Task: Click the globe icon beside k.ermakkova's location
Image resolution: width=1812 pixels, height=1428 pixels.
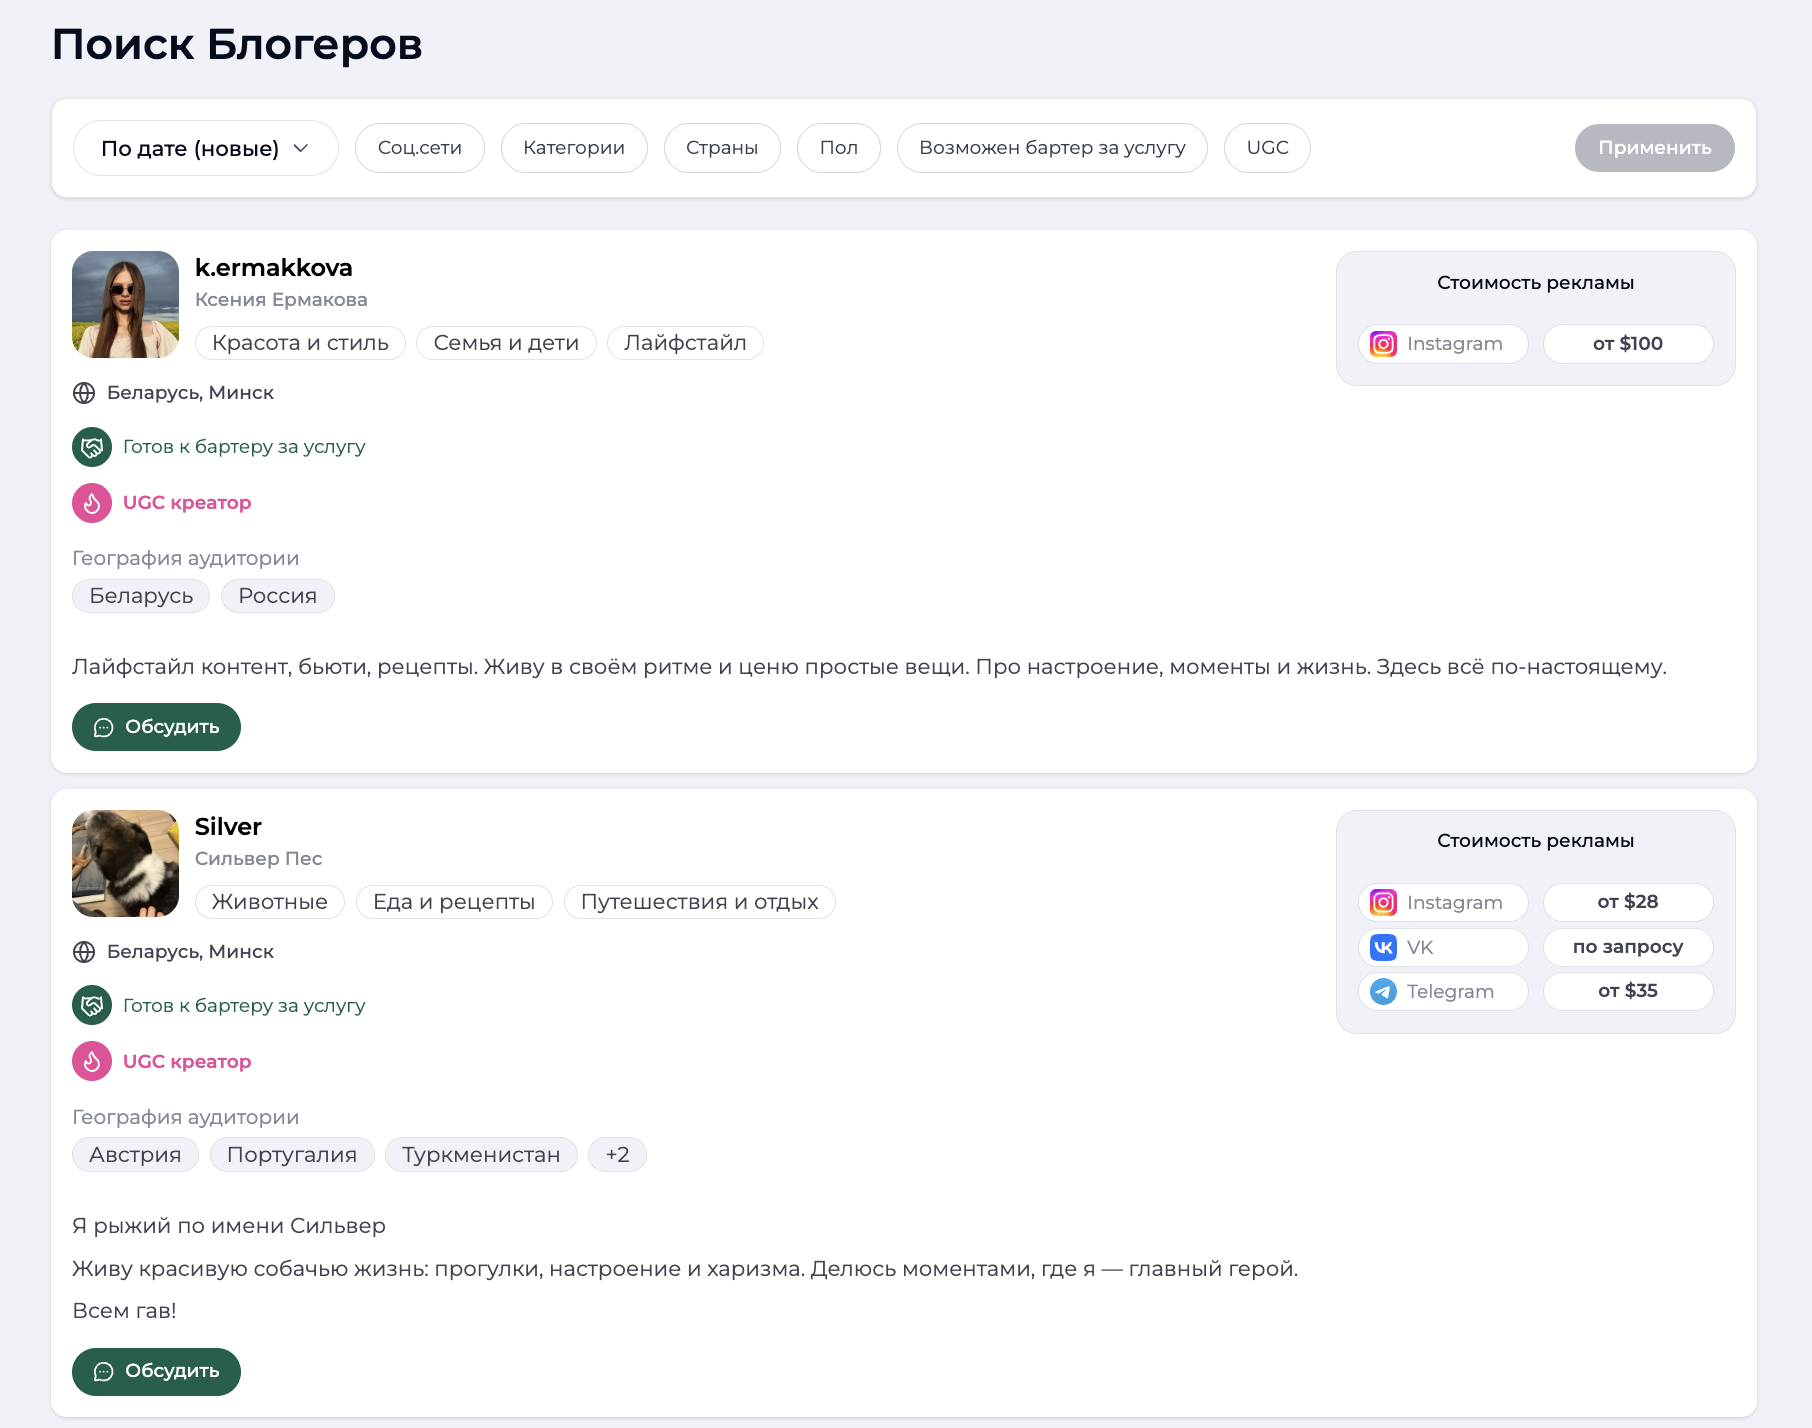Action: point(84,393)
